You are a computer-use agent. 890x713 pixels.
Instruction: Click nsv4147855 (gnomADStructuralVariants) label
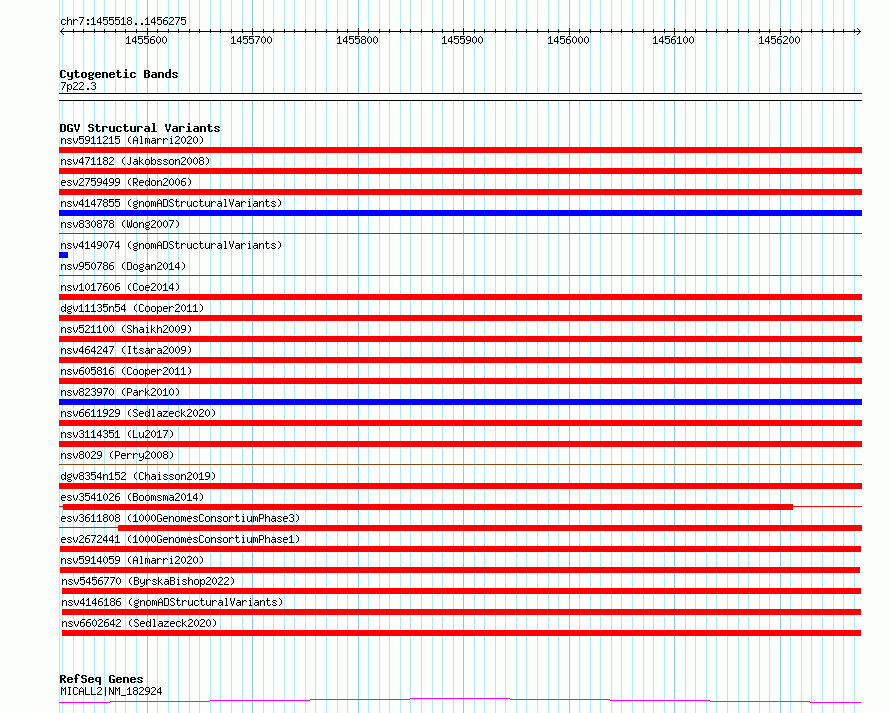click(x=171, y=203)
